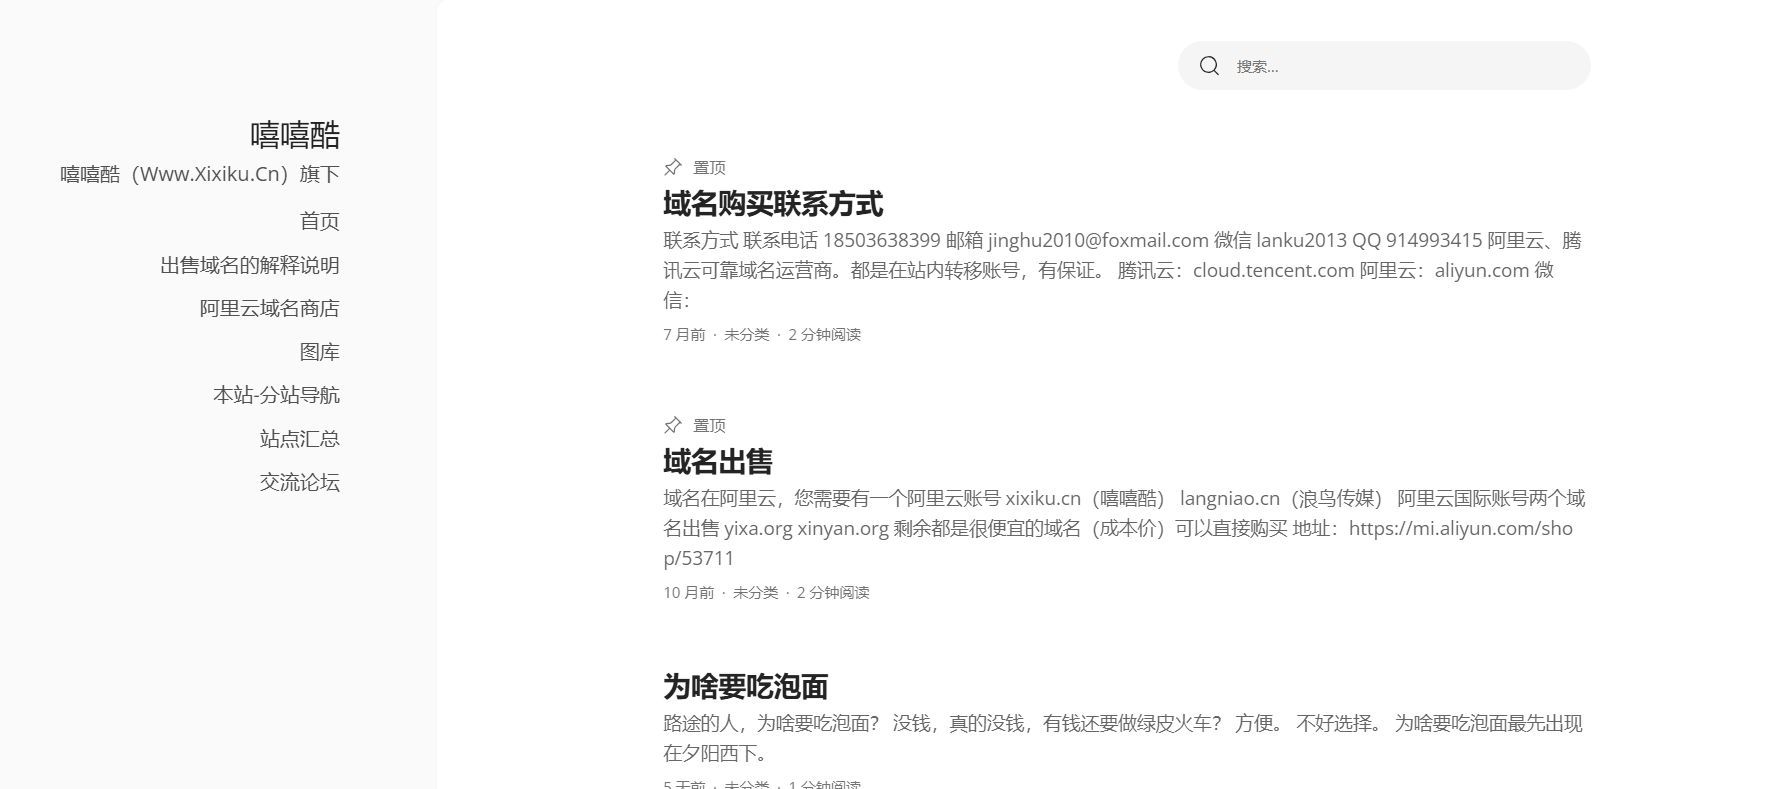Select 本站-分站导航 in the sidebar
The image size is (1789, 789).
coord(276,395)
